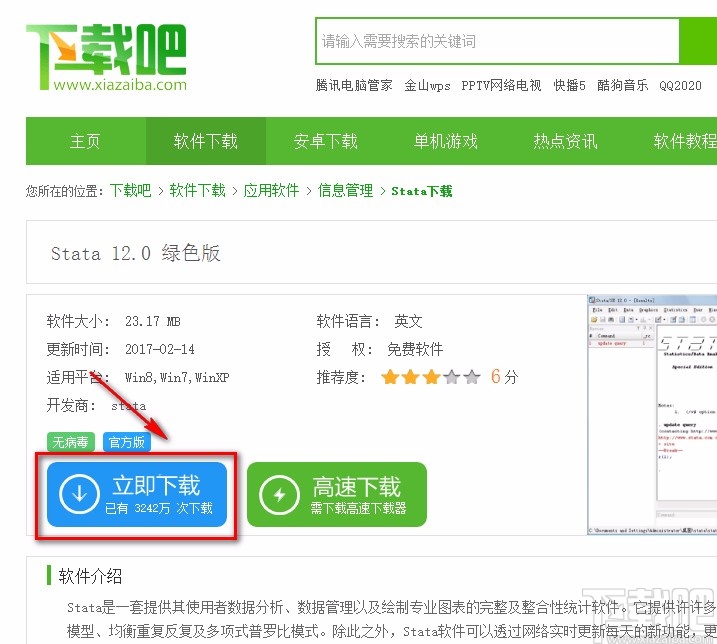717x644 pixels.
Task: Click the 23.17 MB file size value
Action: click(153, 322)
